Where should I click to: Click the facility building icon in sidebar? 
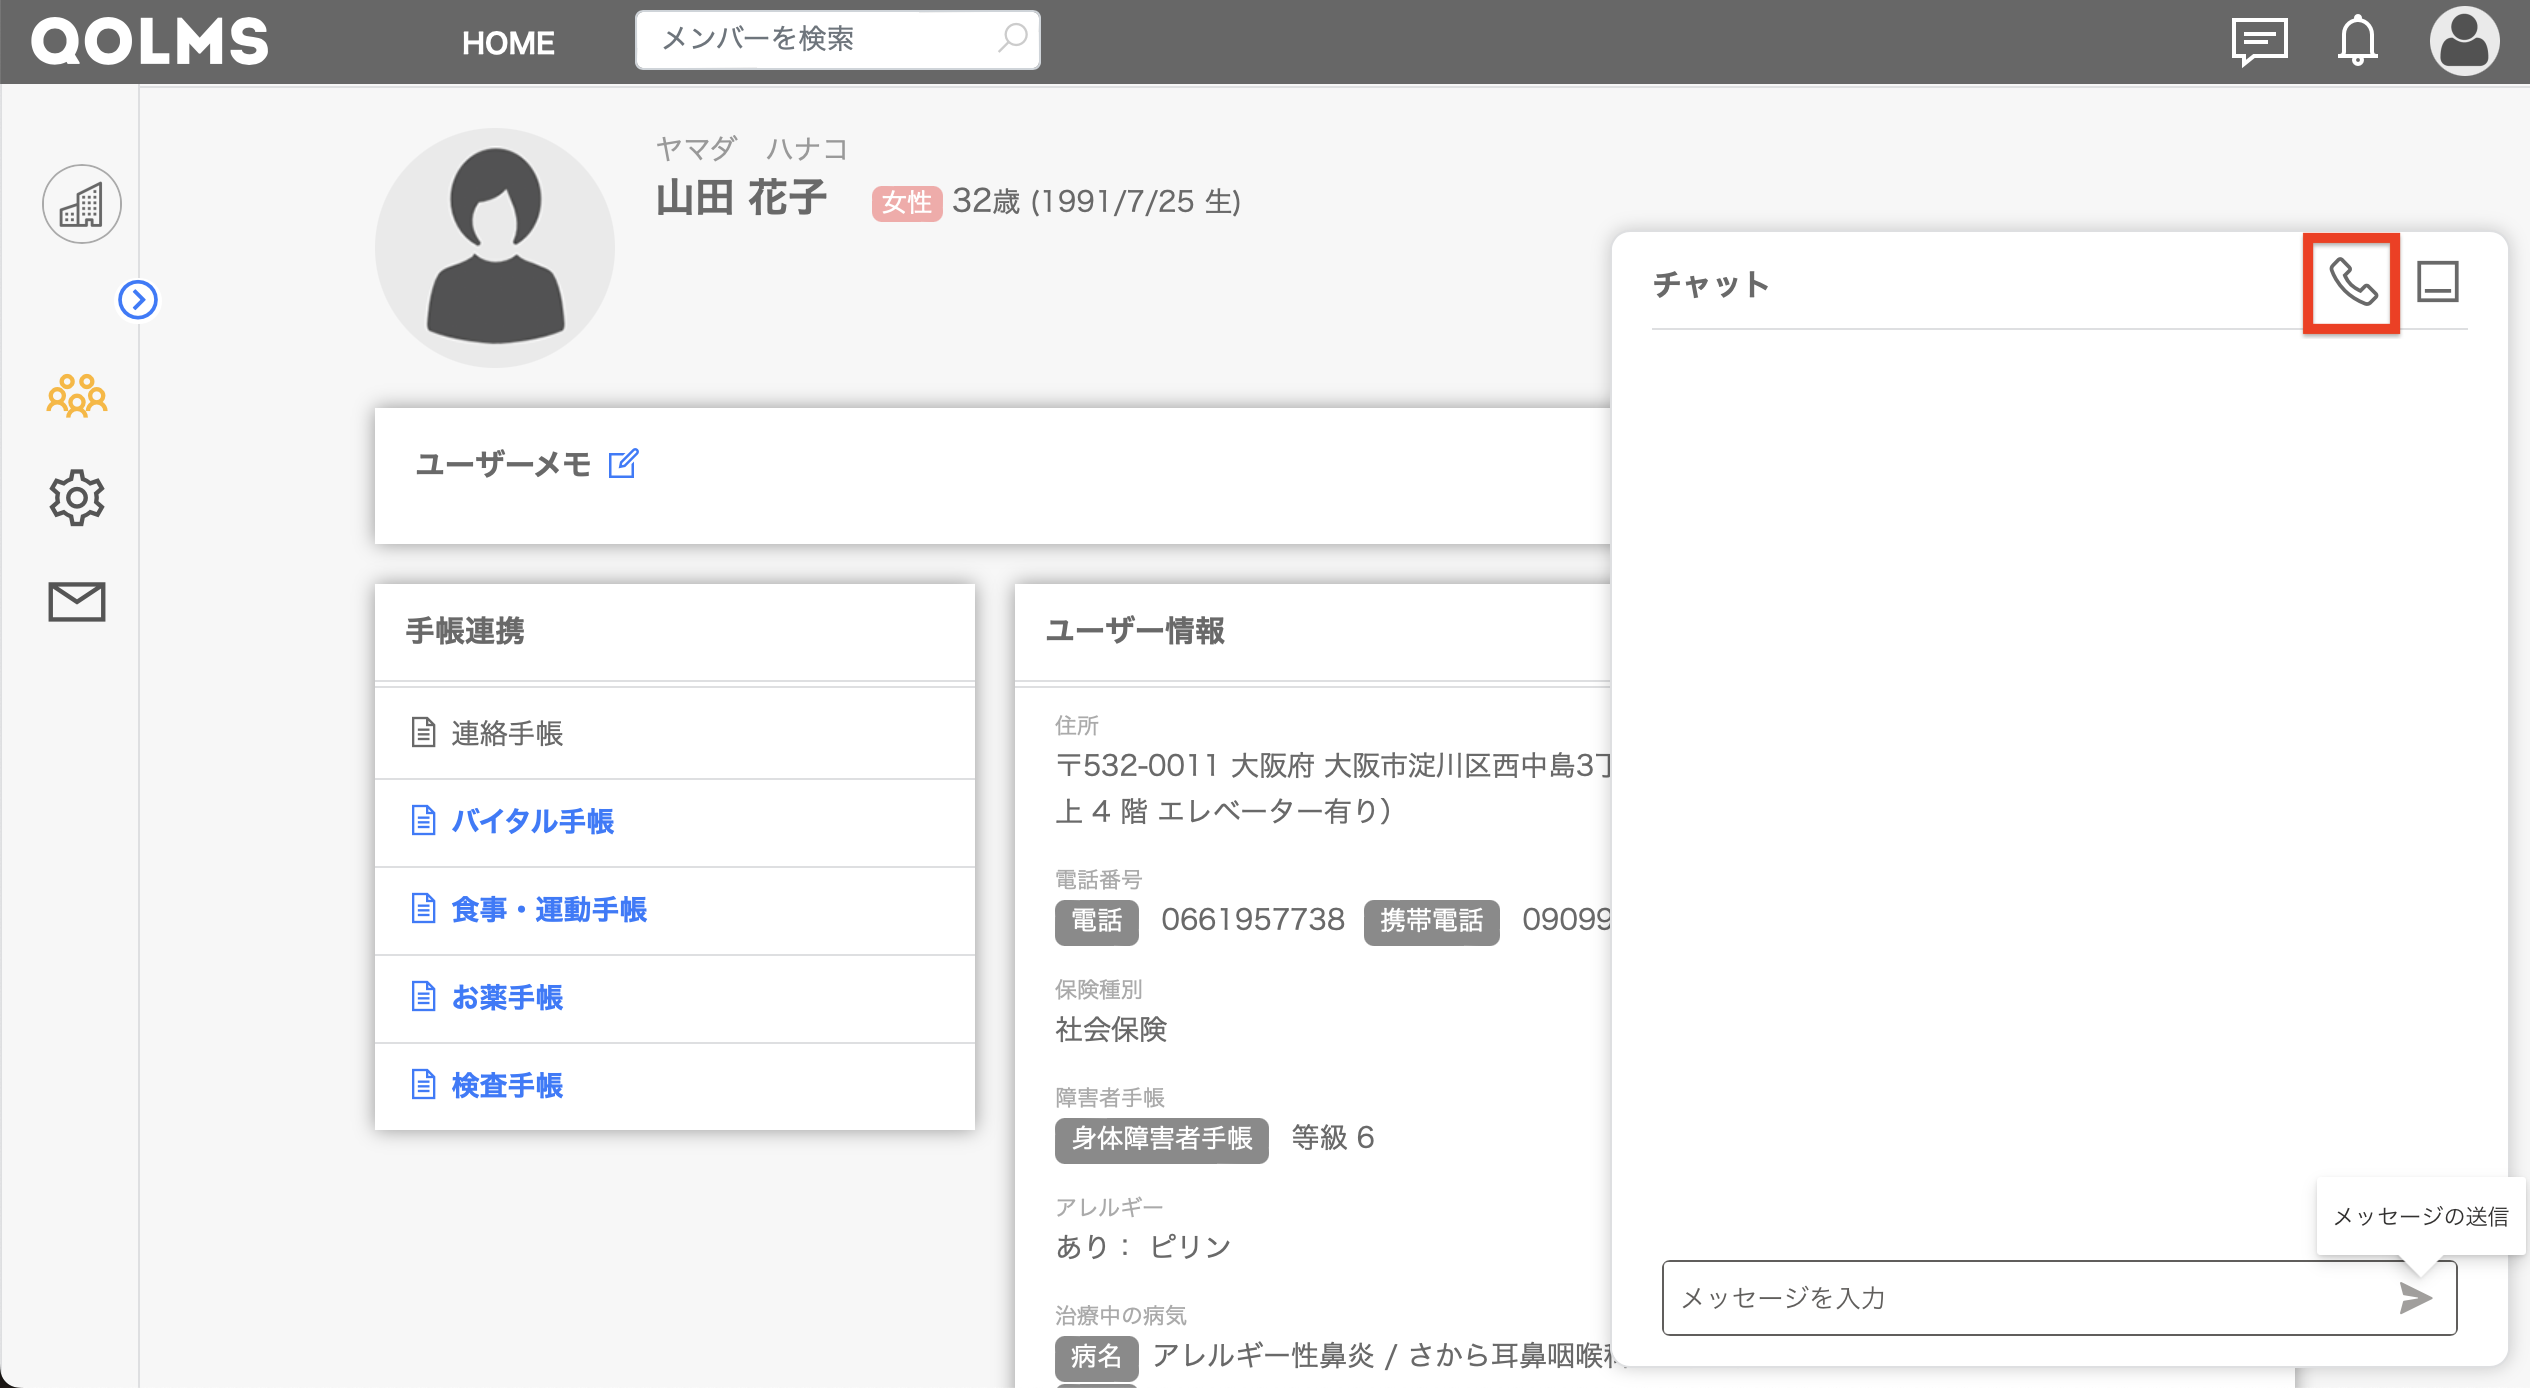(82, 205)
